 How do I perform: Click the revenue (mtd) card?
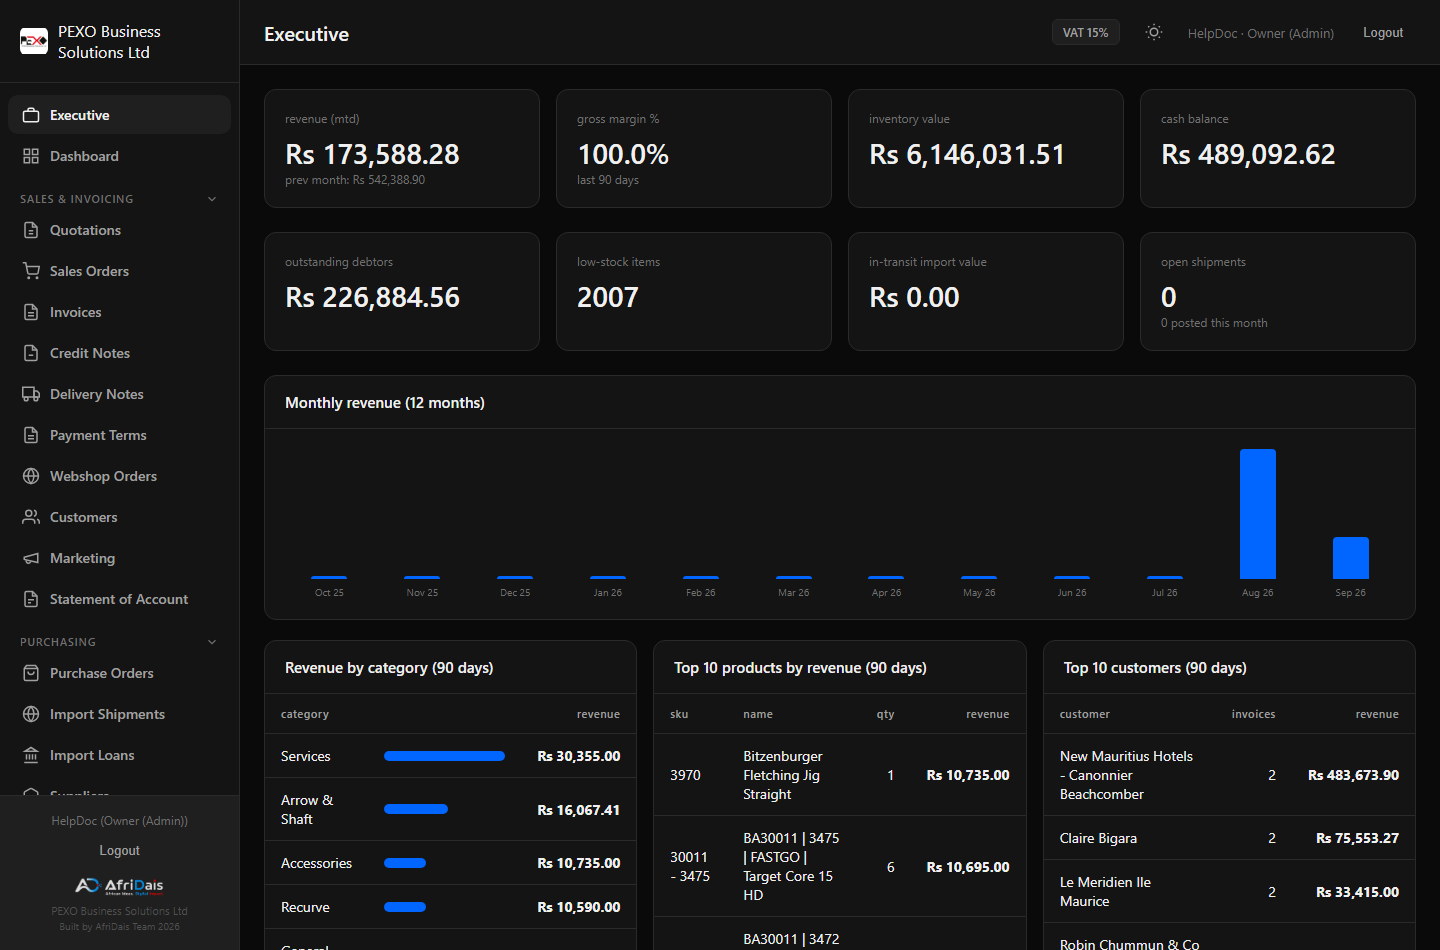(x=402, y=148)
